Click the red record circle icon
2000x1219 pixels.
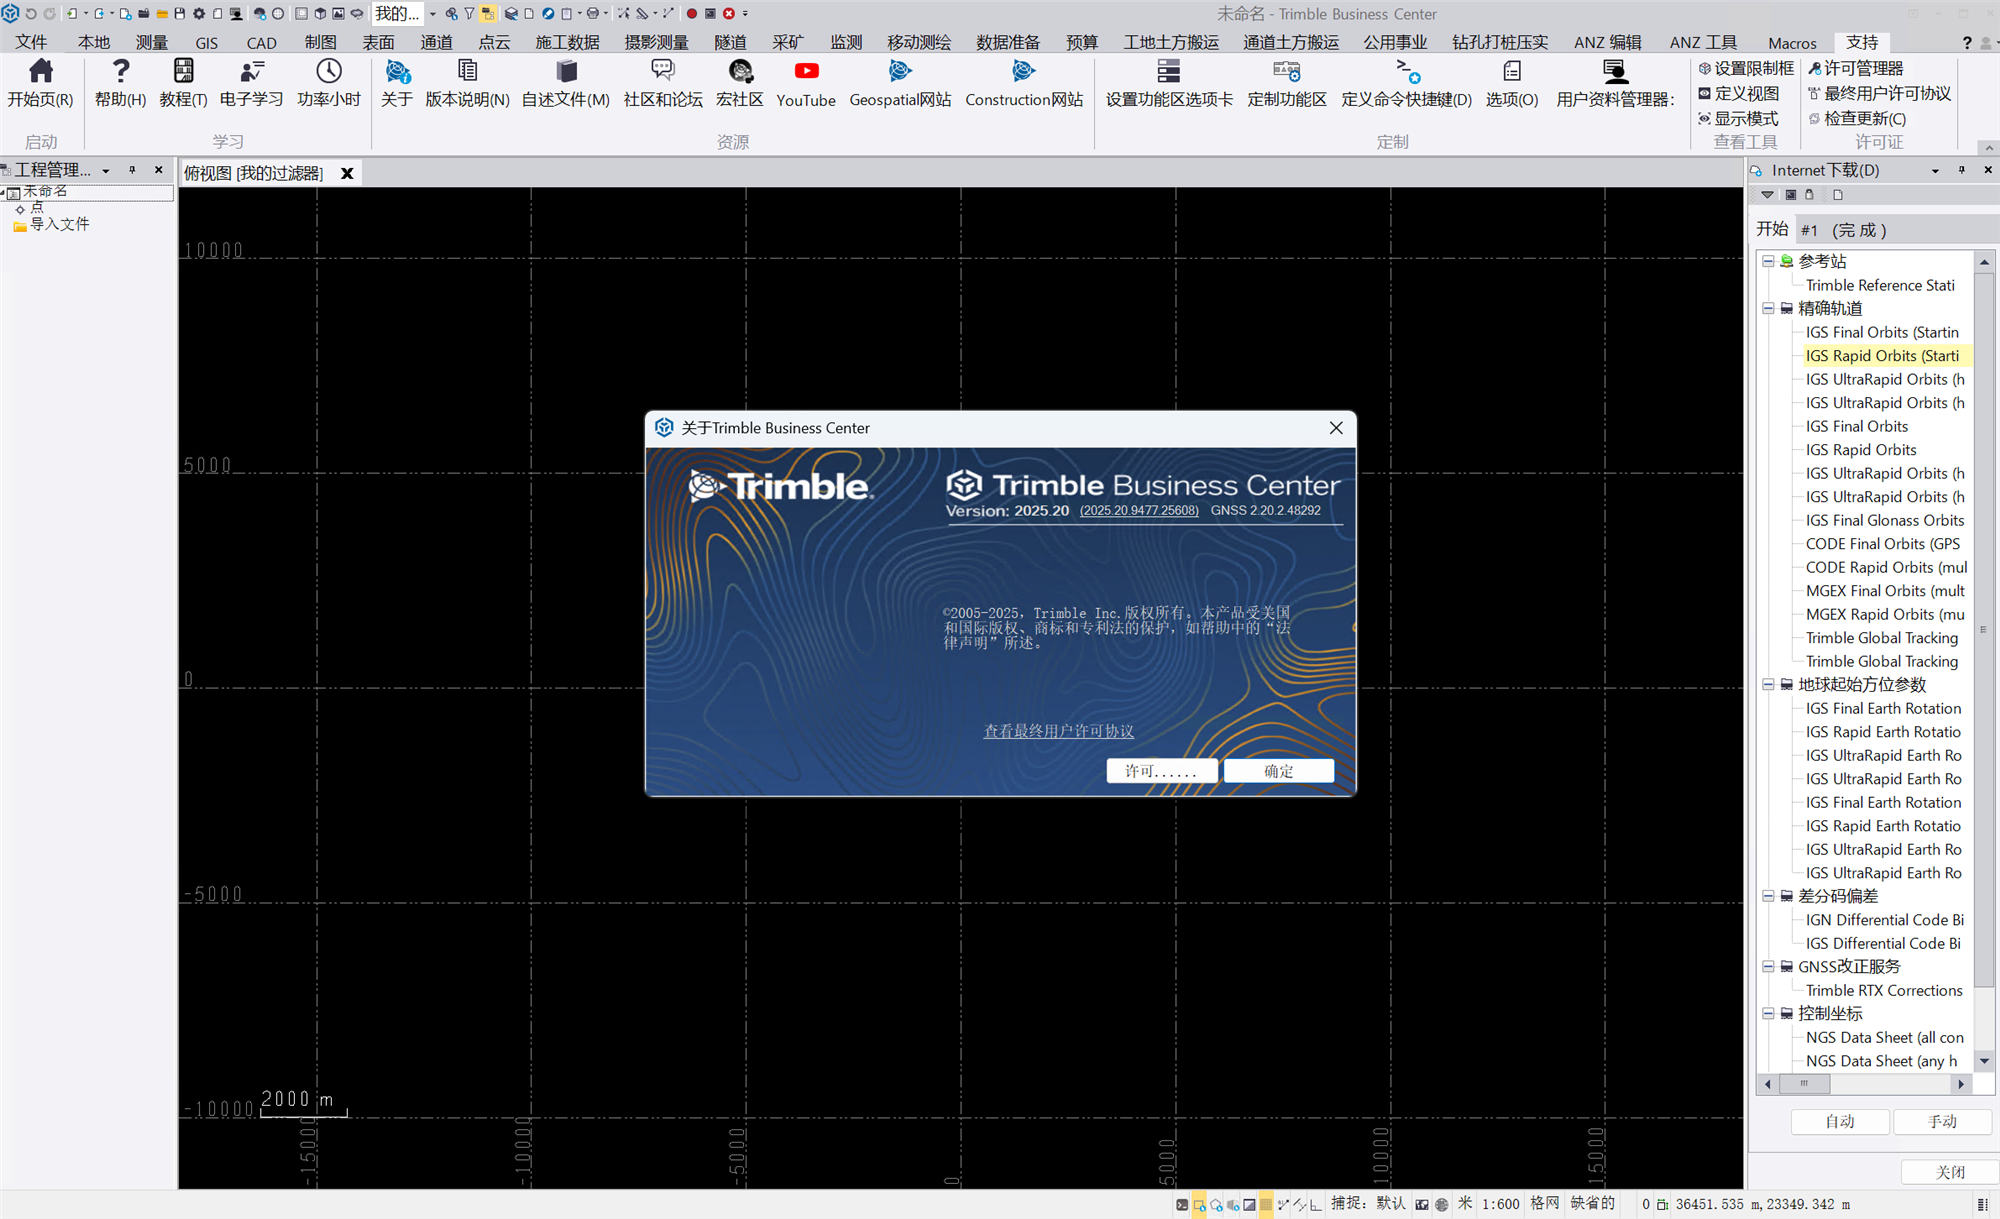pyautogui.click(x=691, y=14)
